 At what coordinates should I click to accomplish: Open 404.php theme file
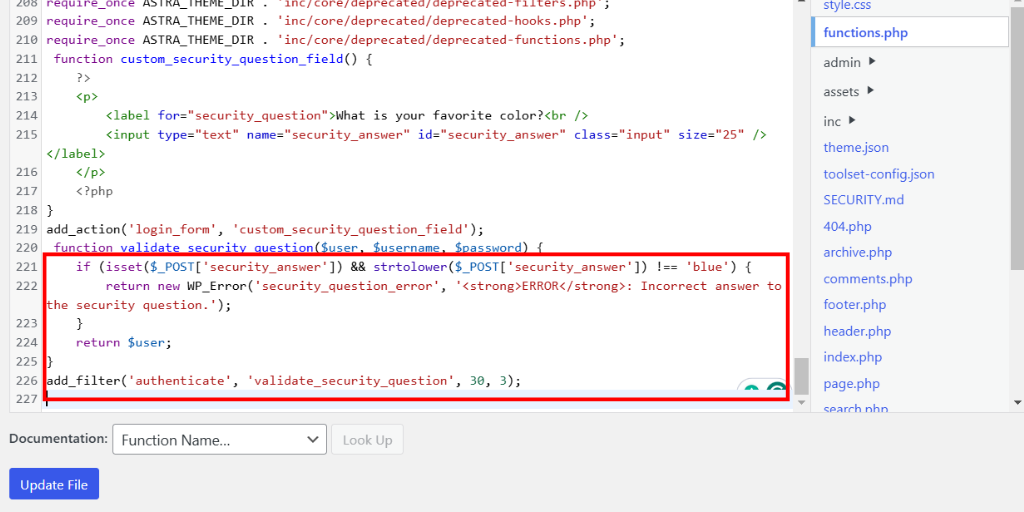pyautogui.click(x=847, y=227)
